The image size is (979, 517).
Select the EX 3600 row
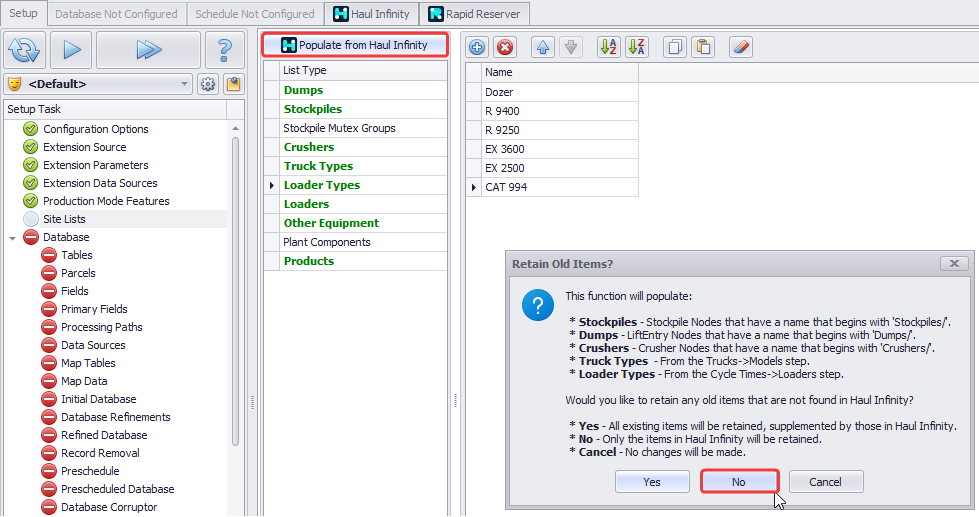point(559,149)
